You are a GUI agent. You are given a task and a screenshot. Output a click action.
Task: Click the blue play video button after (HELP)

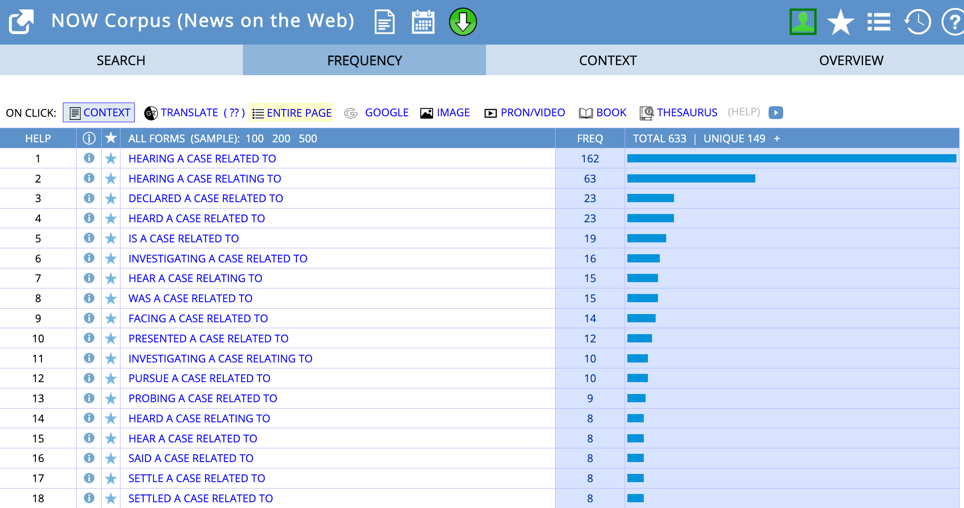[x=776, y=113]
